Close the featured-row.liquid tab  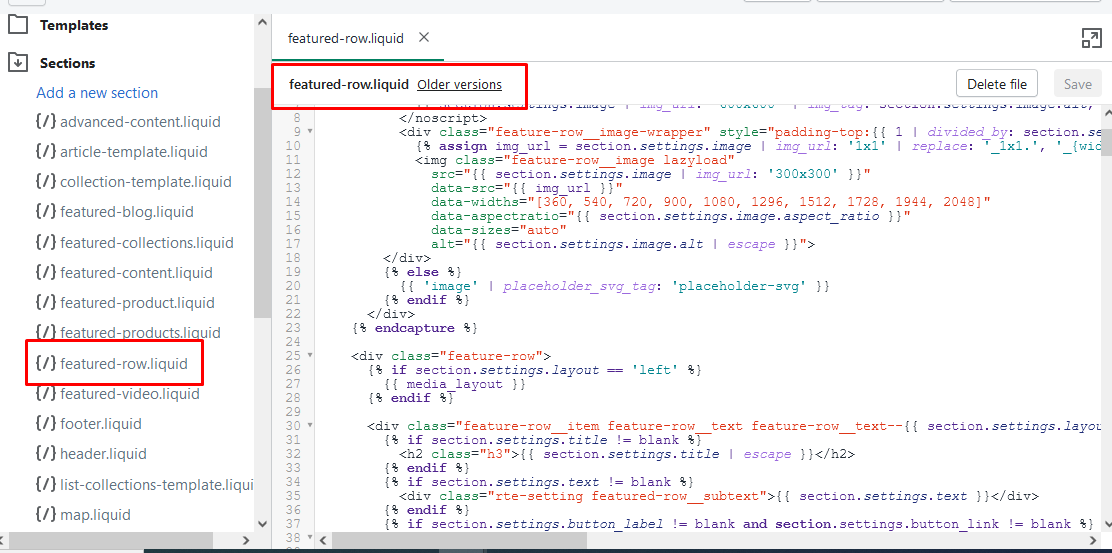tap(423, 37)
